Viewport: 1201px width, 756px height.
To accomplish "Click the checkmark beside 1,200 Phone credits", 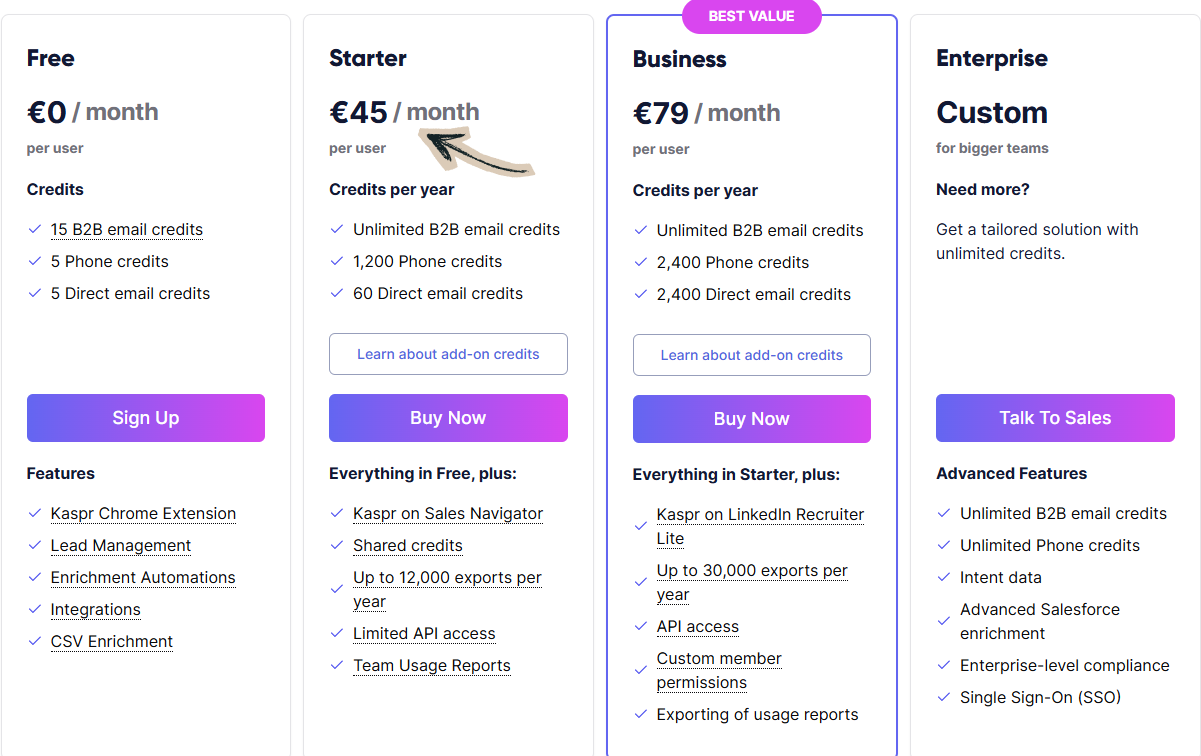I will click(x=336, y=261).
